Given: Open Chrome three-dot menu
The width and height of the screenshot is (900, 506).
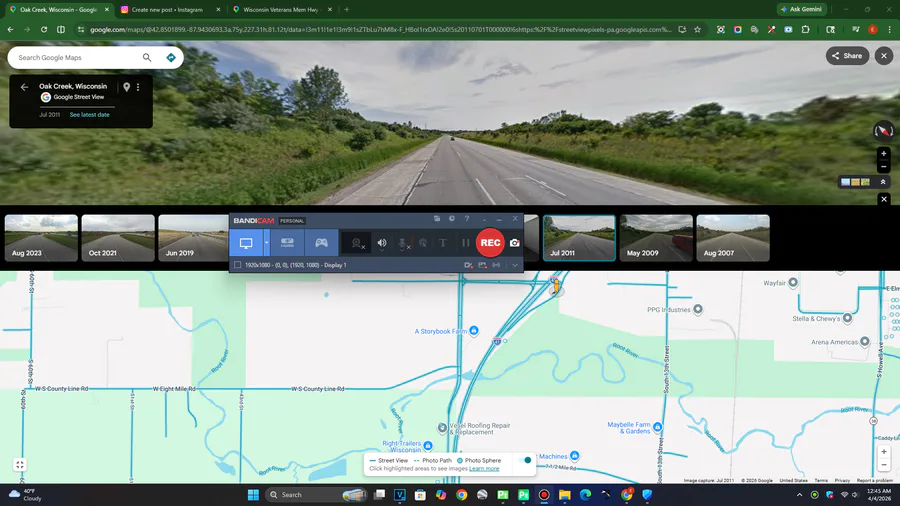Looking at the screenshot, I should point(889,29).
